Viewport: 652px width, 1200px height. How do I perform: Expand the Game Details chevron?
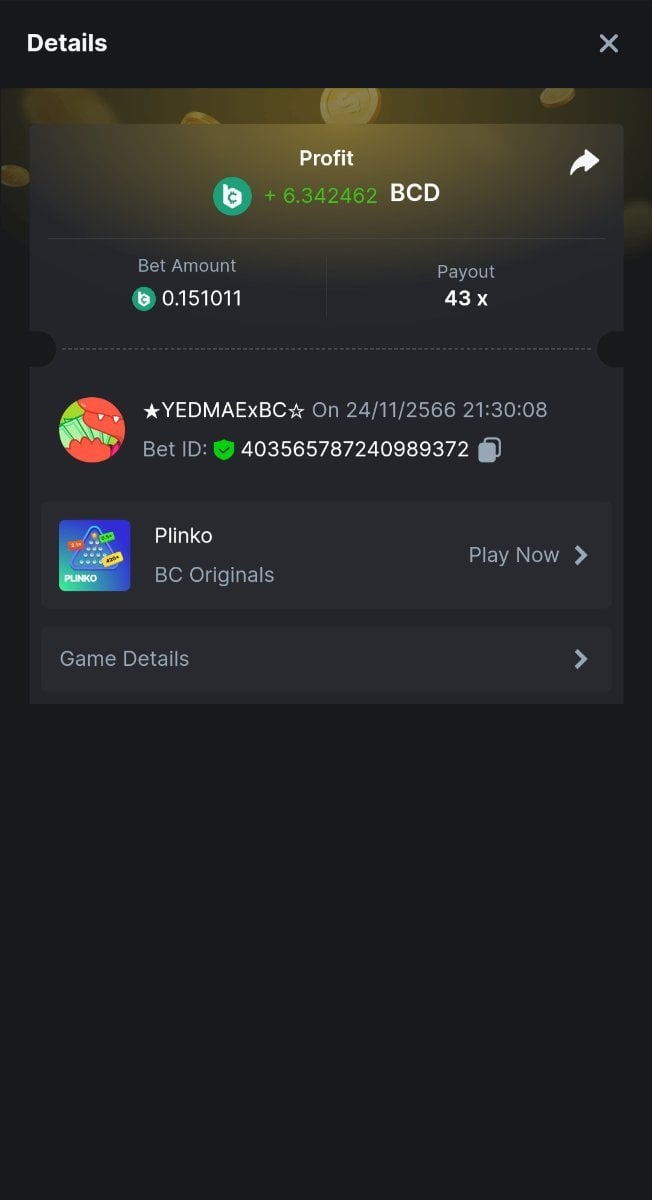tap(581, 659)
